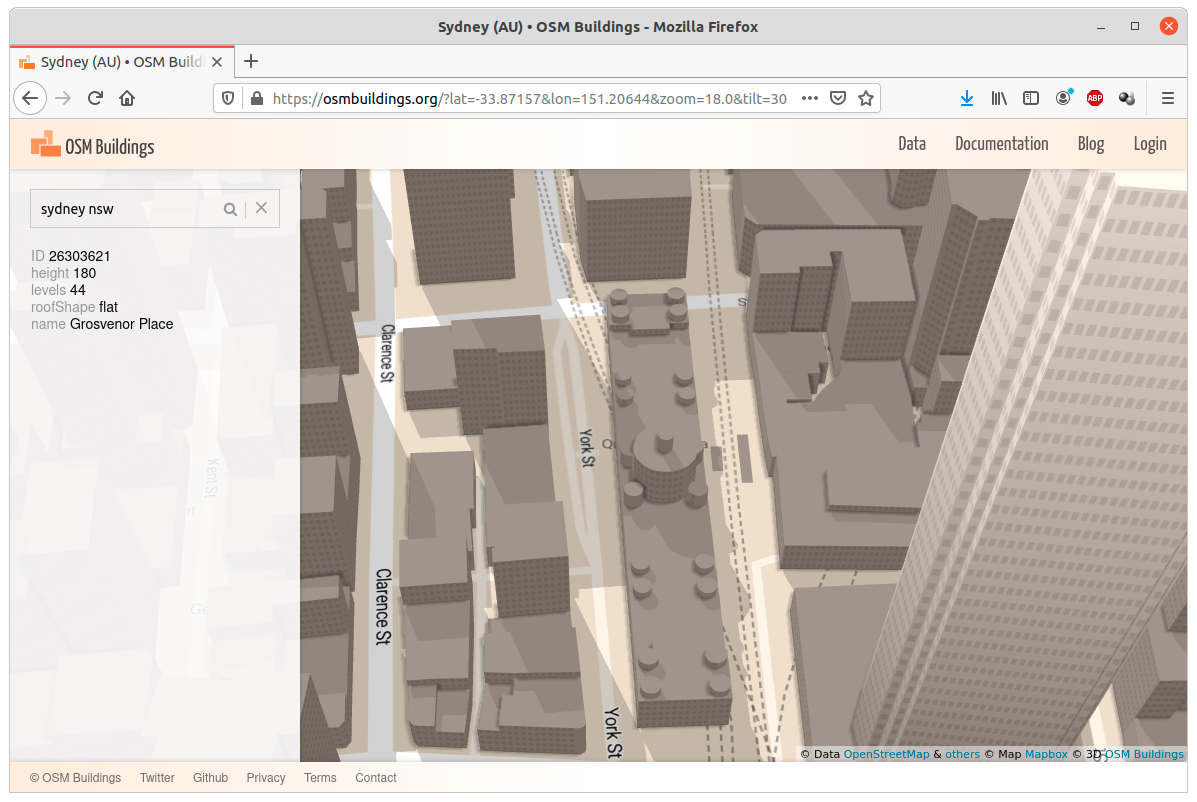Open the Terms footer link
This screenshot has width=1197, height=802.
coord(320,778)
